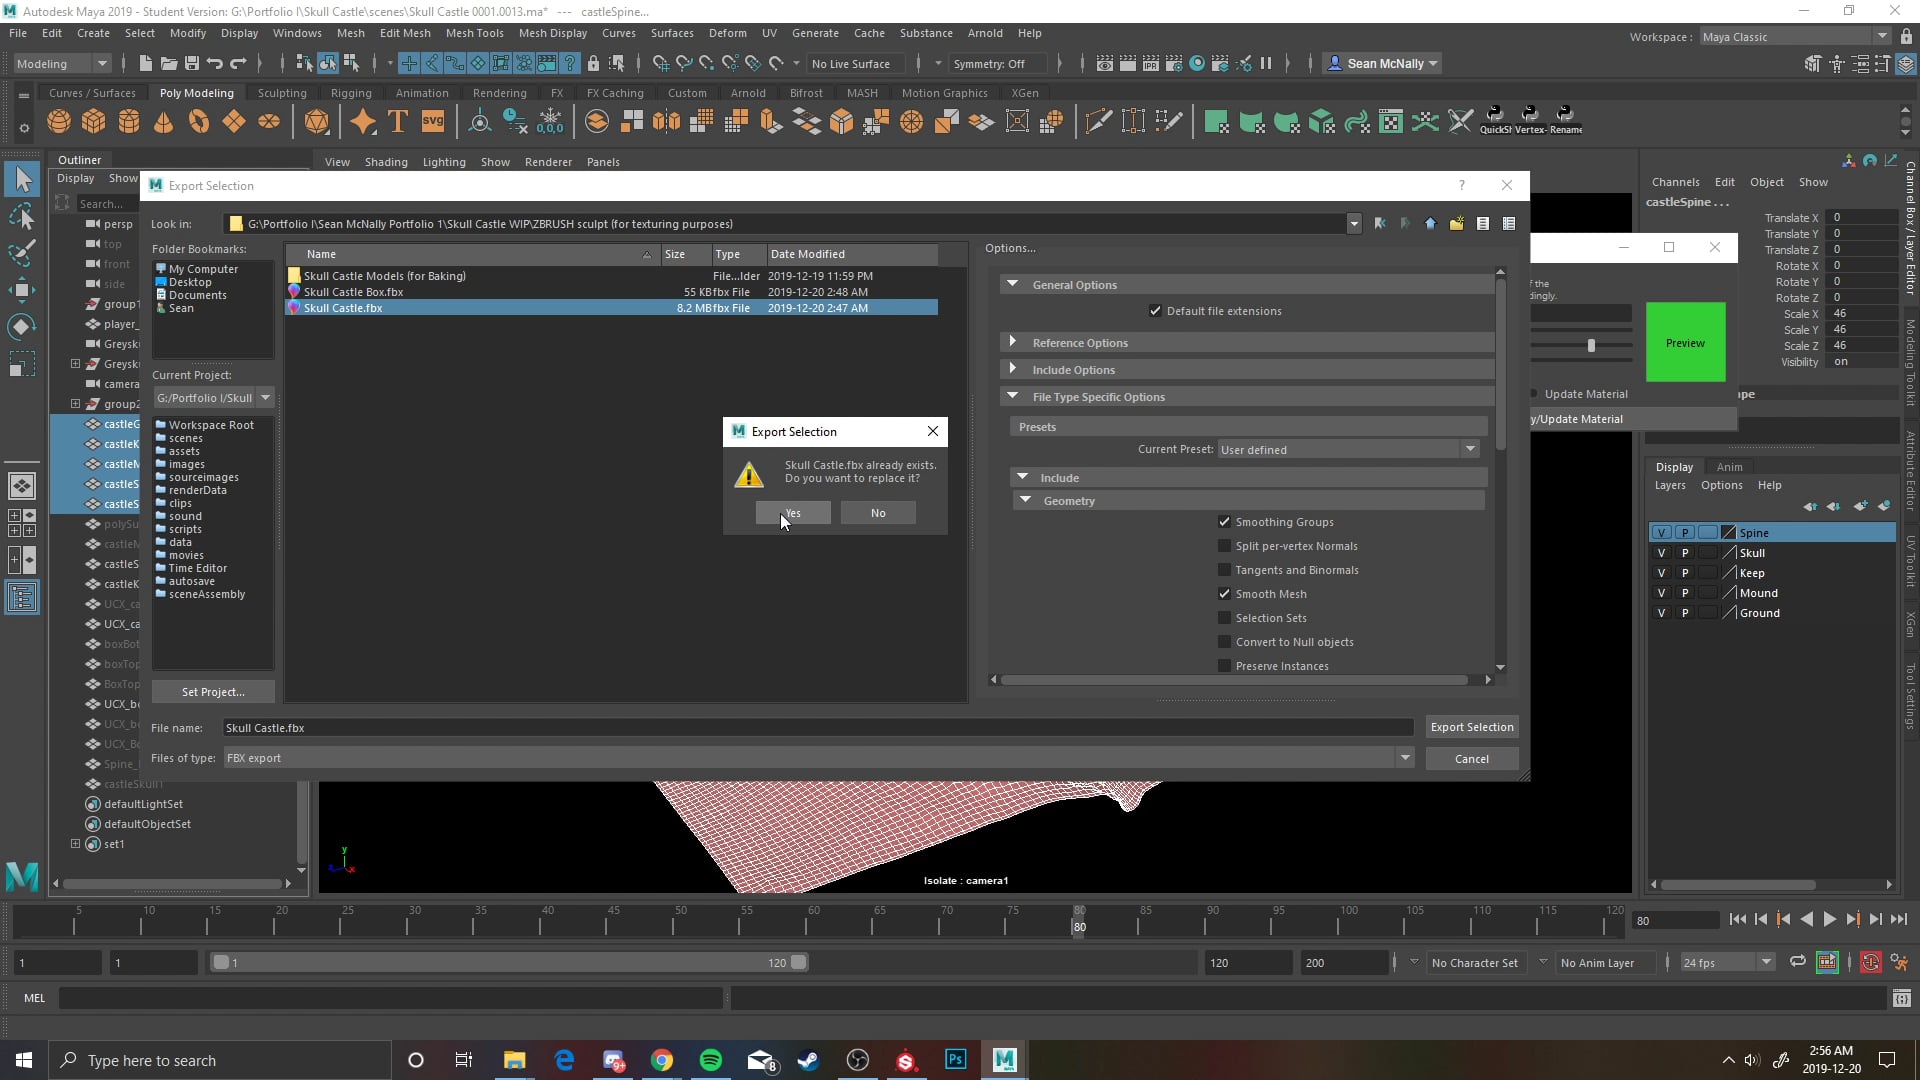Toggle Default file extensions checkbox
Image resolution: width=1920 pixels, height=1080 pixels.
click(1156, 311)
